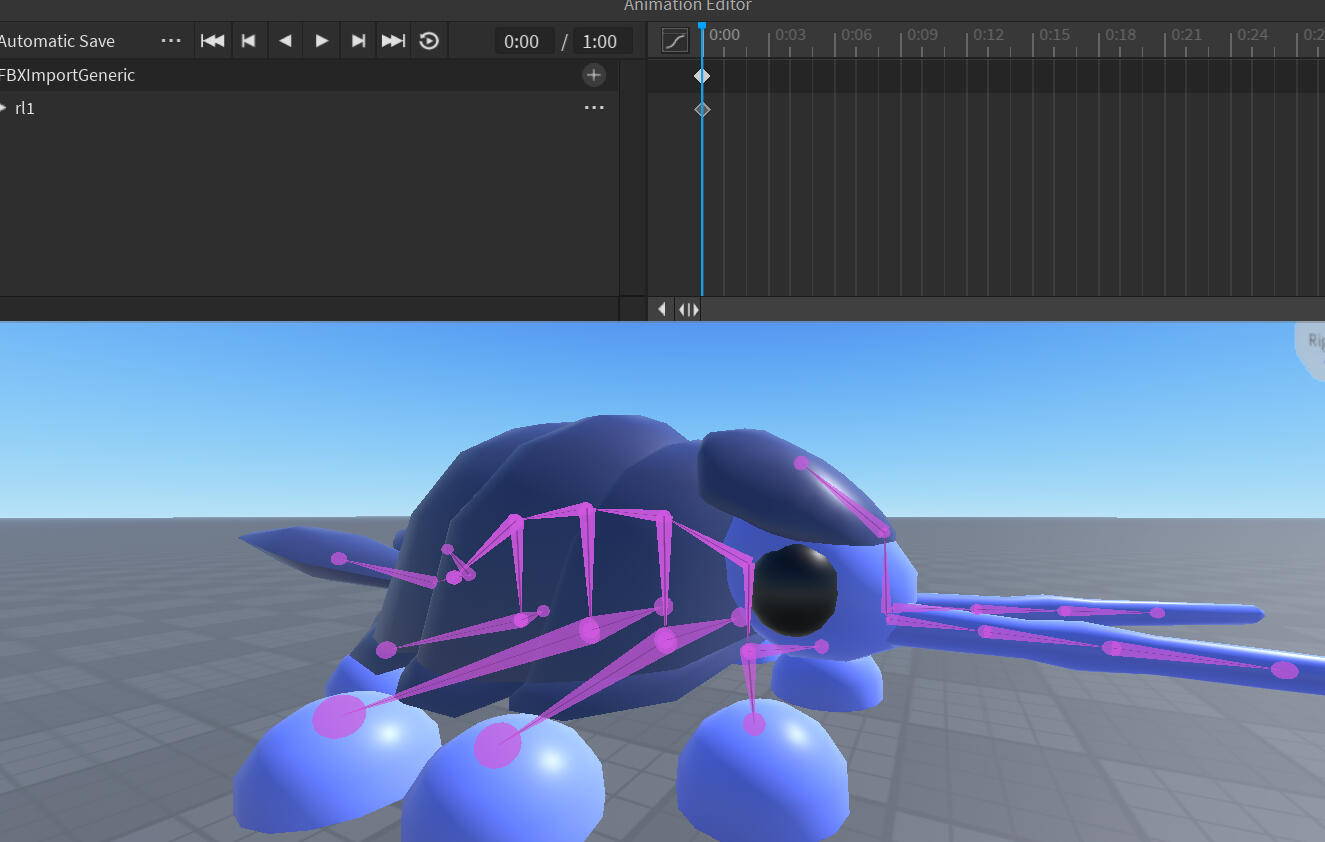
Task: Click the animation length field showing 1:00
Action: pyautogui.click(x=599, y=41)
